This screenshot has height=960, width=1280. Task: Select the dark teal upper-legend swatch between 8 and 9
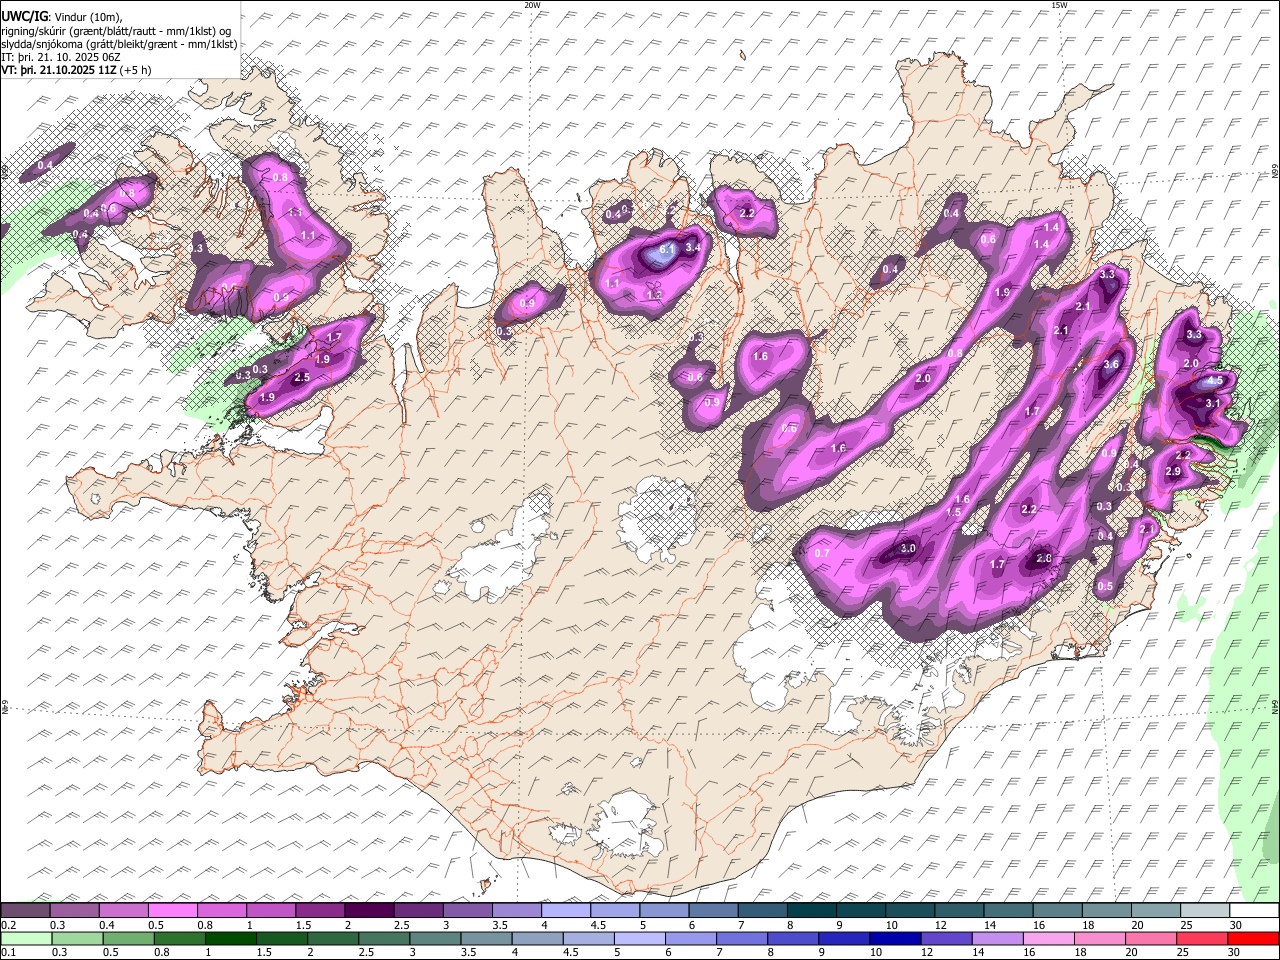[x=812, y=911]
